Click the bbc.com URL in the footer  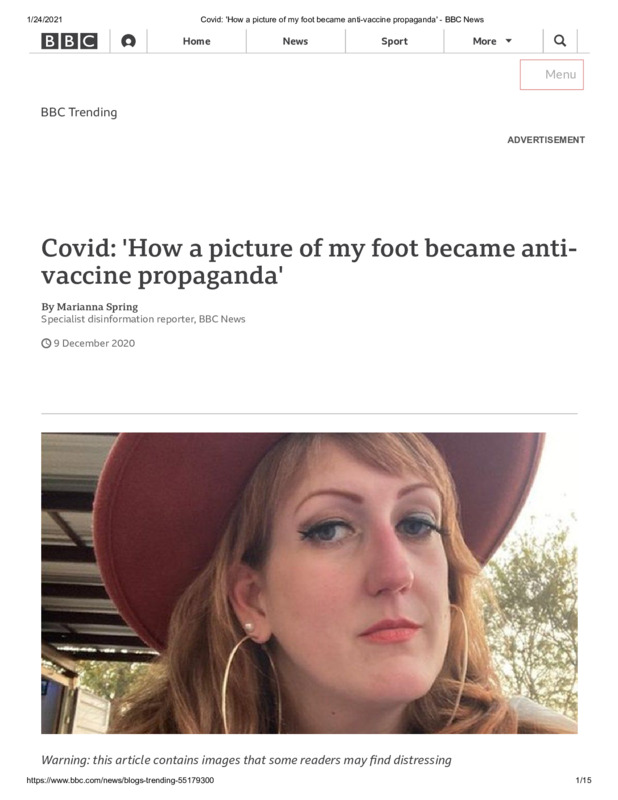coord(120,780)
